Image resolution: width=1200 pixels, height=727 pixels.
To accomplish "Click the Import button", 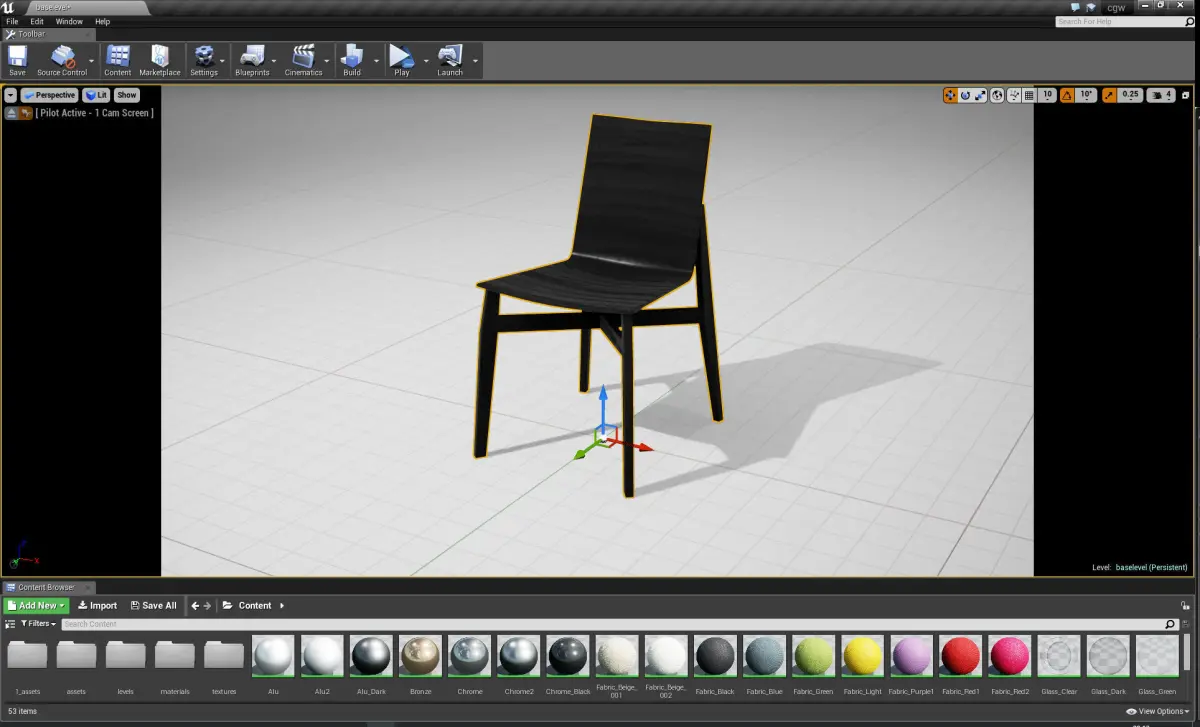I will (x=98, y=605).
